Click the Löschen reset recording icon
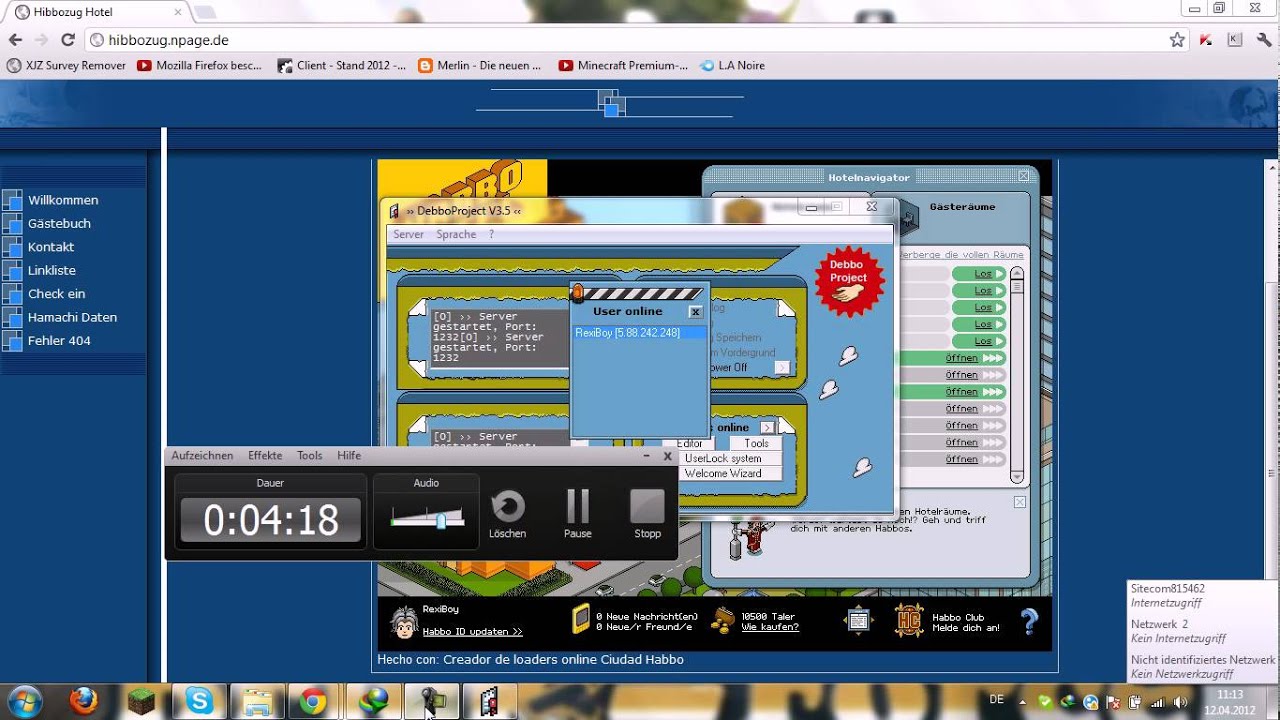This screenshot has width=1280, height=720. pos(508,507)
